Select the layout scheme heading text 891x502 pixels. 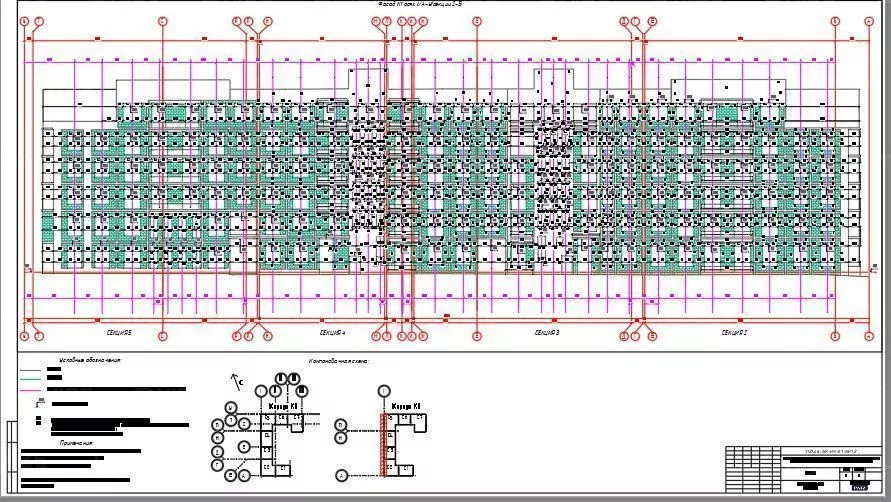(x=338, y=359)
